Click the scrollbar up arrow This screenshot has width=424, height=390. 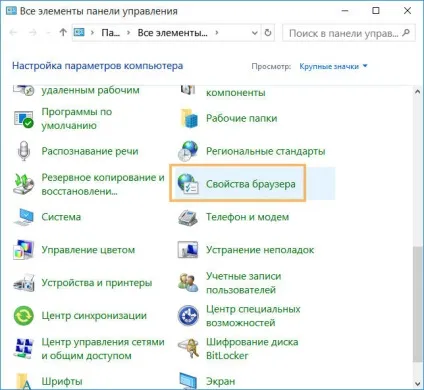click(417, 91)
